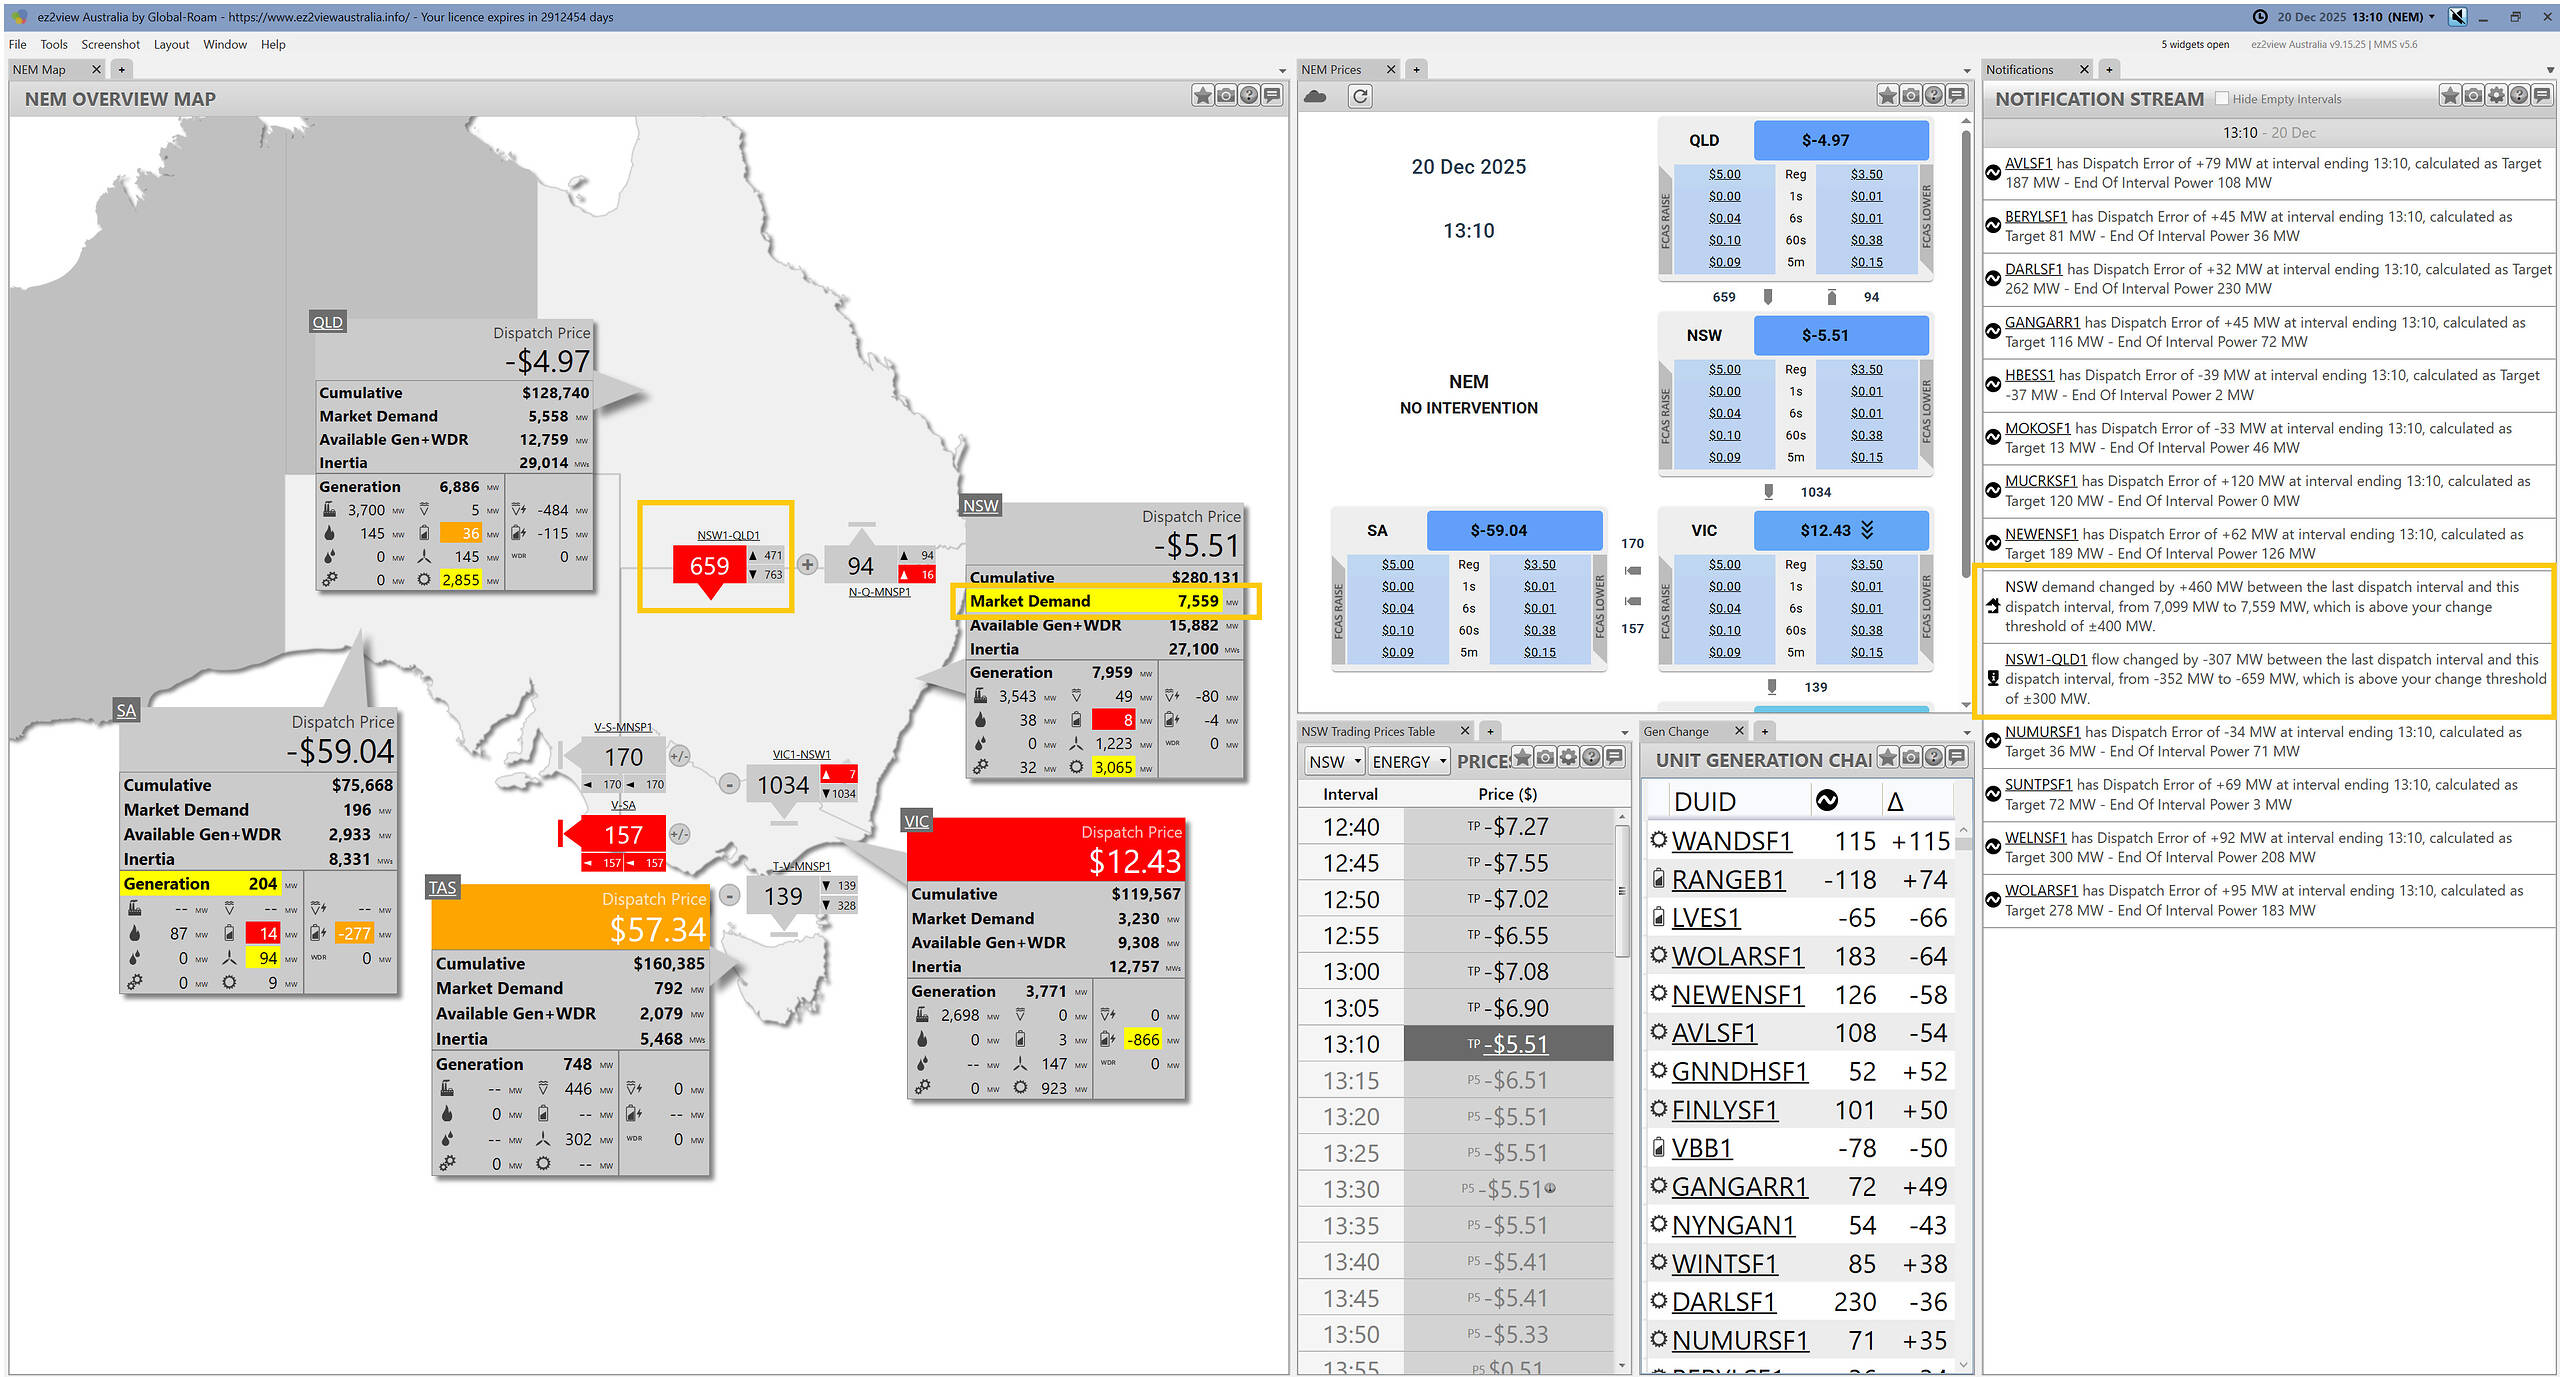Click the muted speaker icon in title bar
2560x1377 pixels.
coord(2457,17)
